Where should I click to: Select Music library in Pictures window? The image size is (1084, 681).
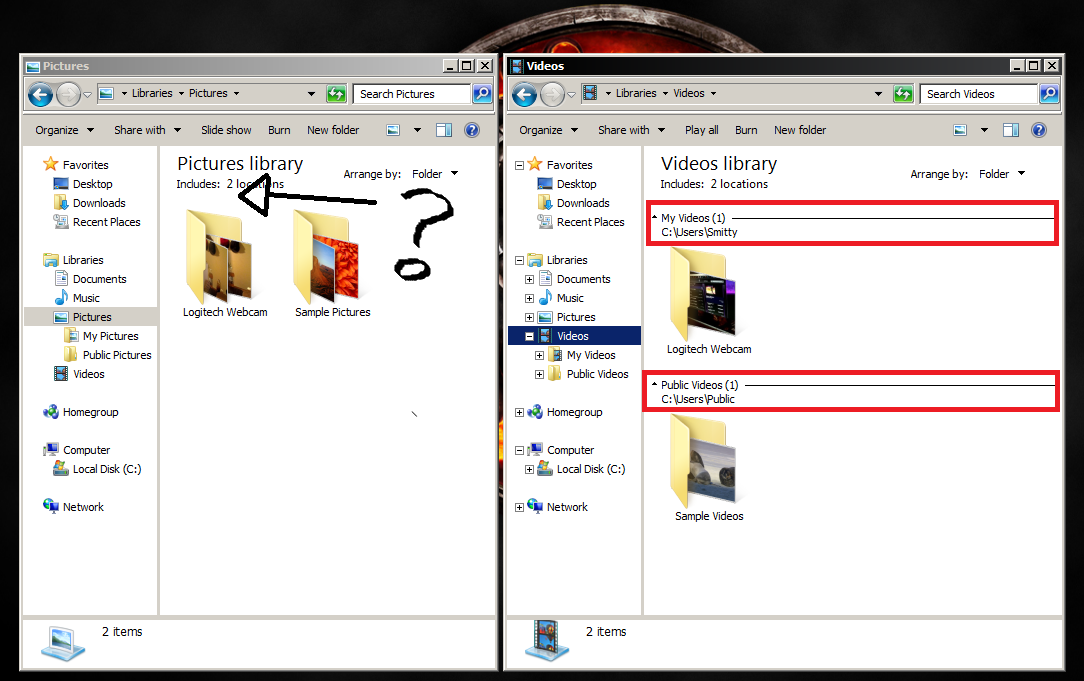(x=86, y=298)
